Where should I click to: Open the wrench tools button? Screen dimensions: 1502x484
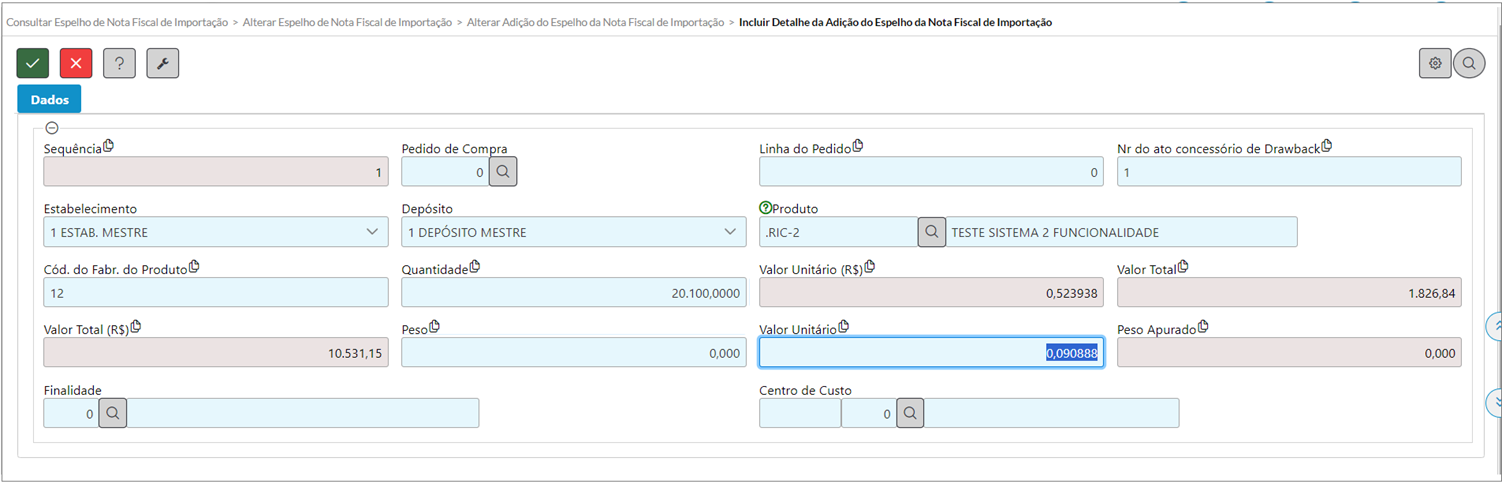click(162, 63)
